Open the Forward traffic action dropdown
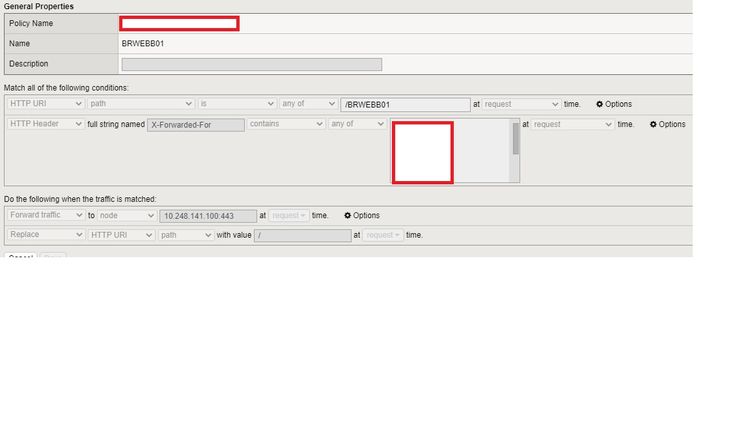Image resolution: width=750 pixels, height=422 pixels. 45,215
